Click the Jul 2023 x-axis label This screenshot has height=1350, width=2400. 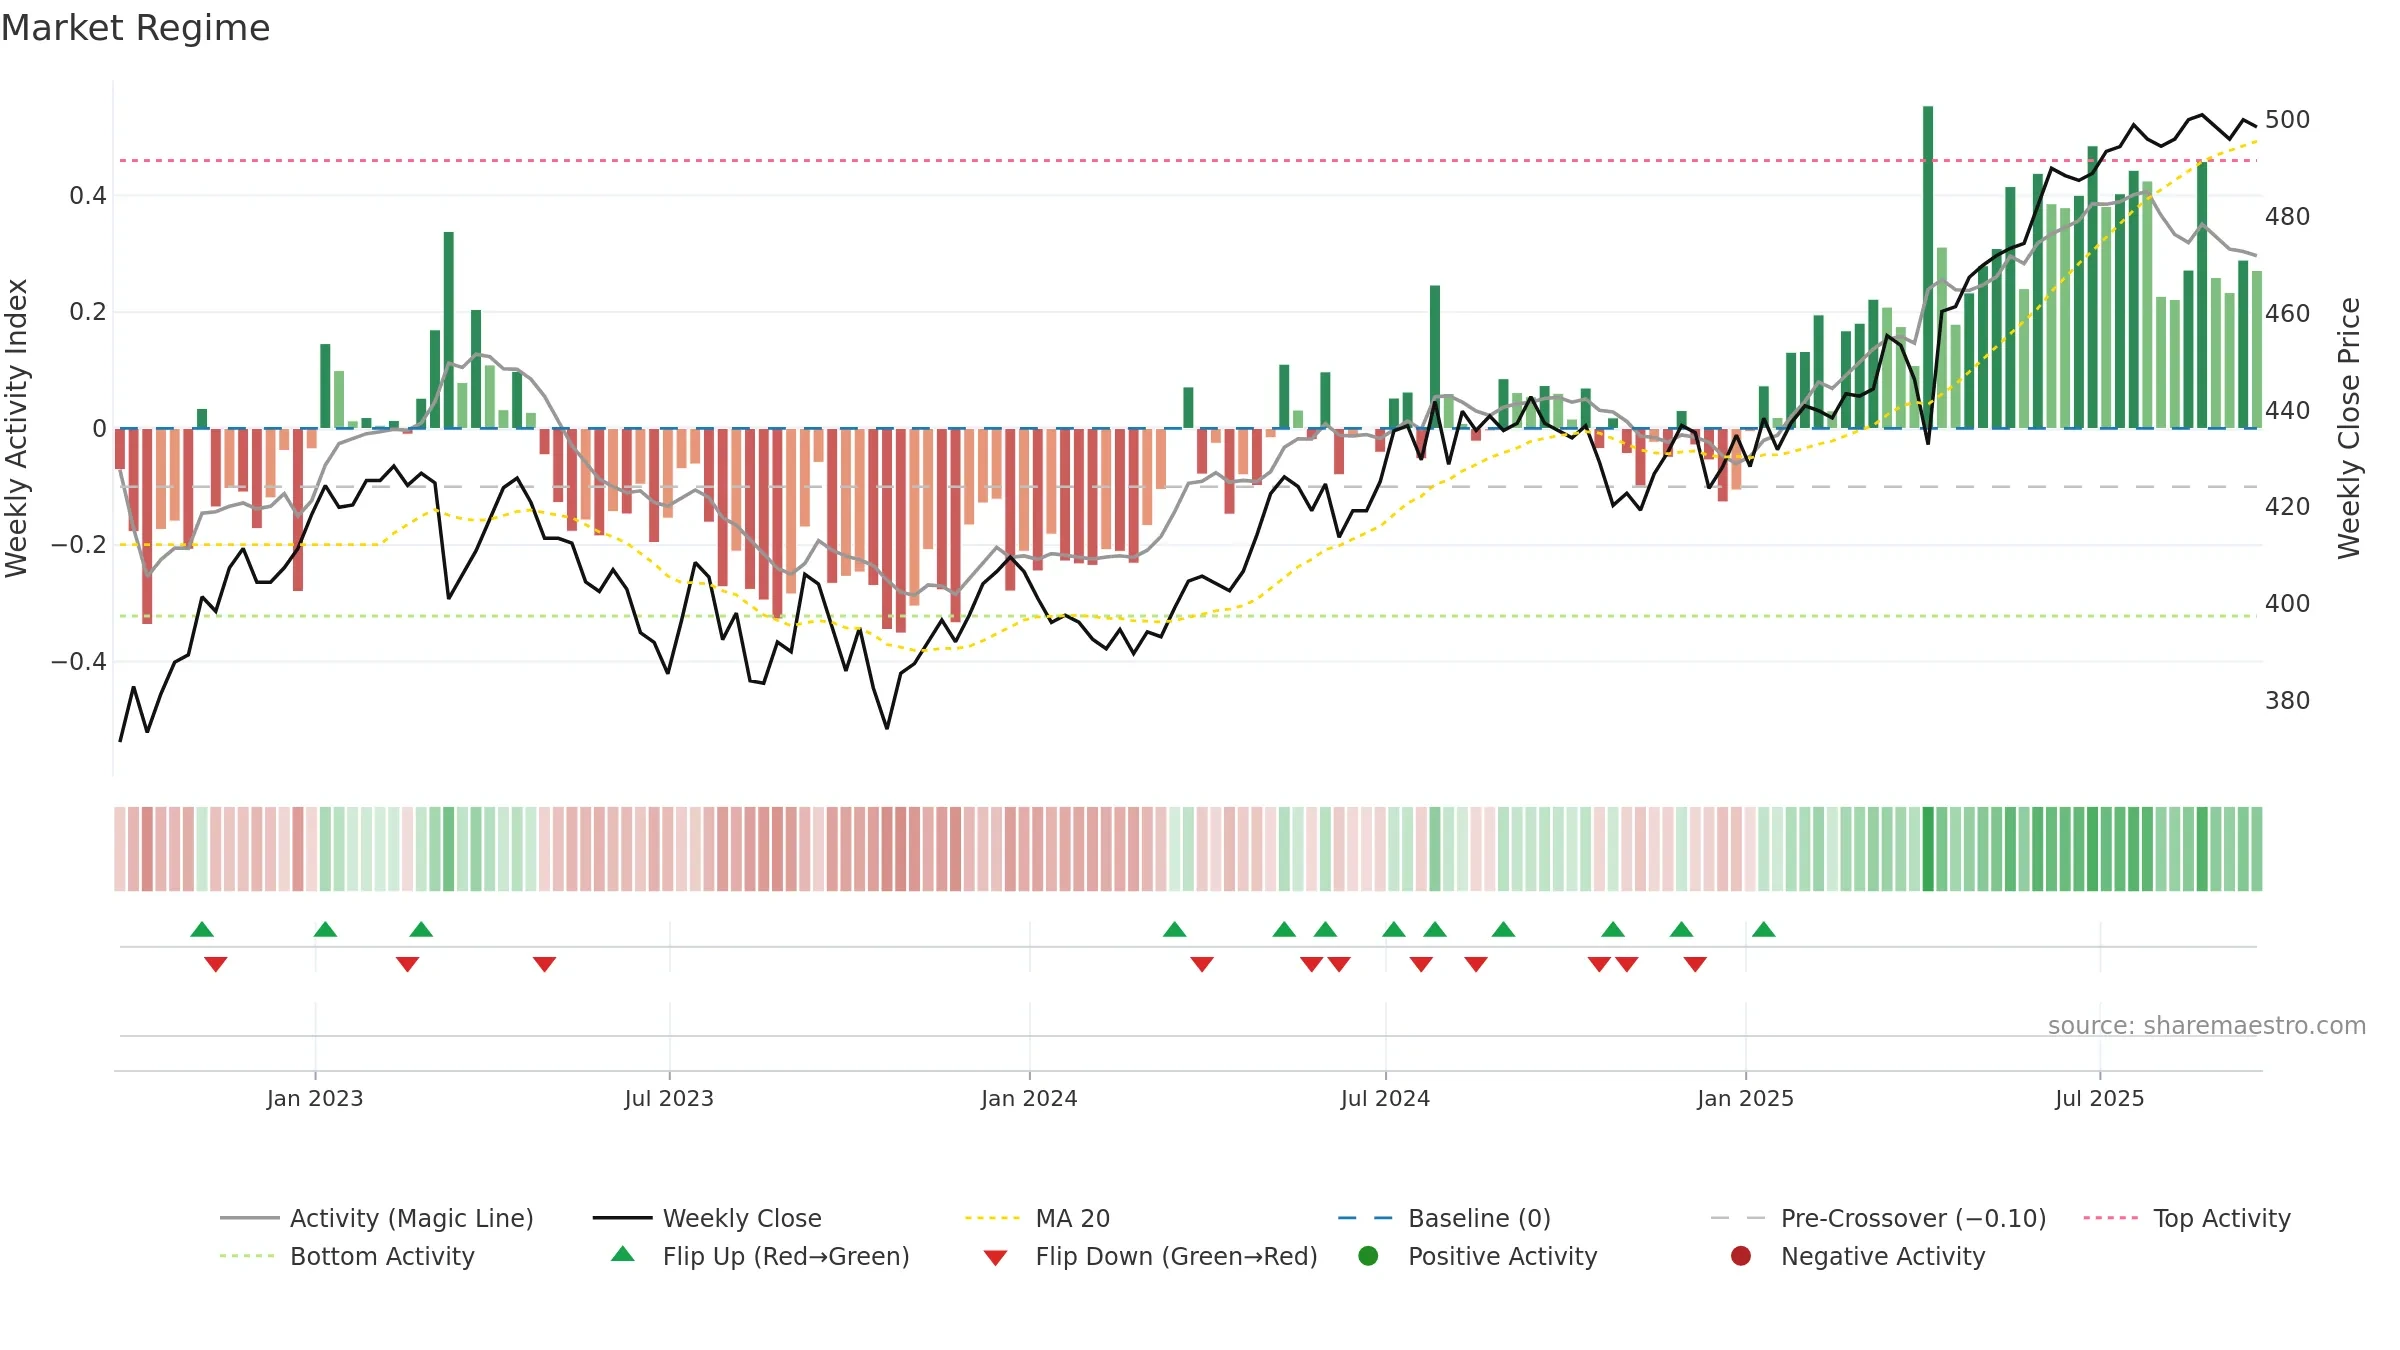(669, 1098)
